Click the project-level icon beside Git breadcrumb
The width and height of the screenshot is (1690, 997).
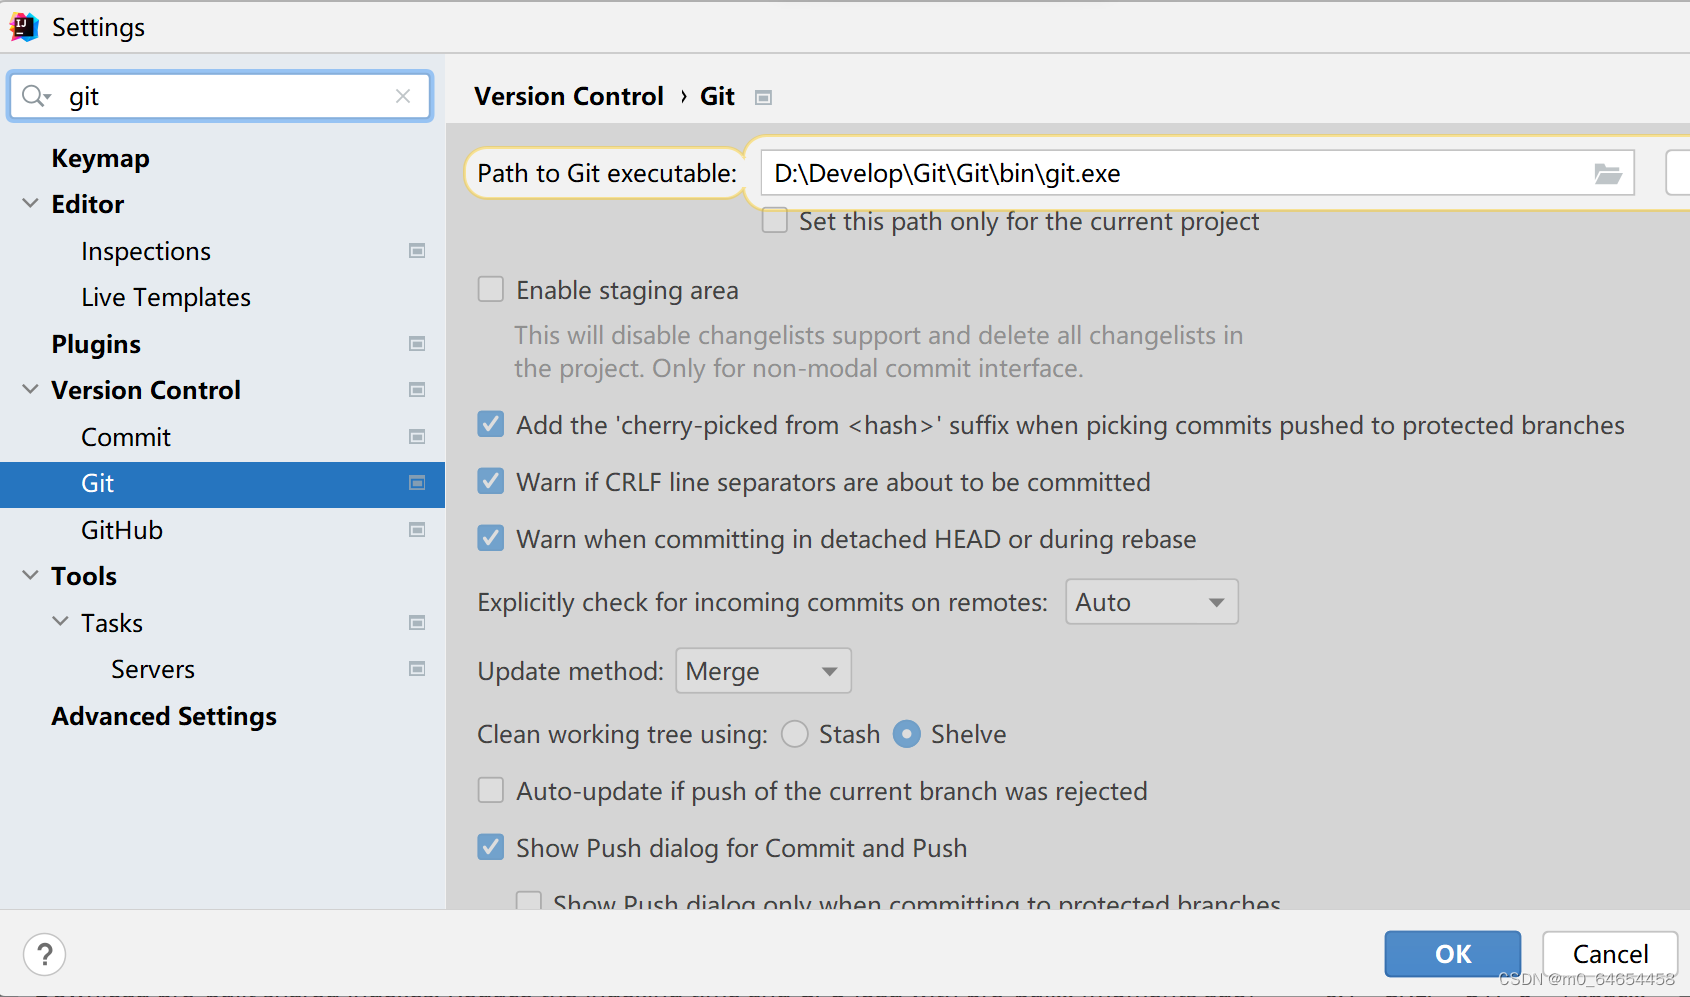[763, 97]
